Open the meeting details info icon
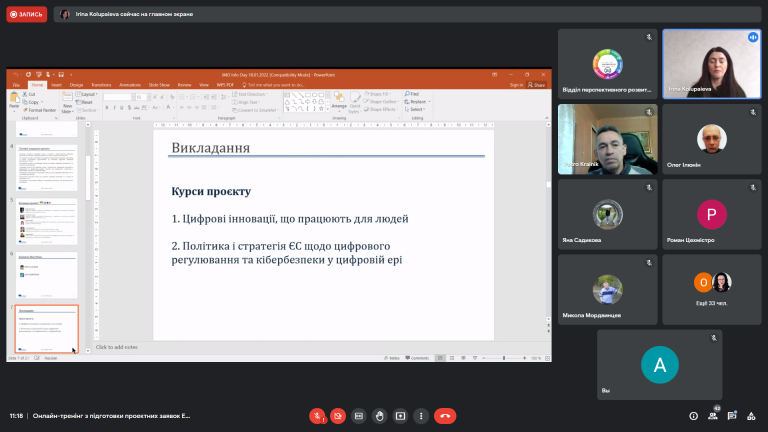The image size is (768, 432). 694,416
